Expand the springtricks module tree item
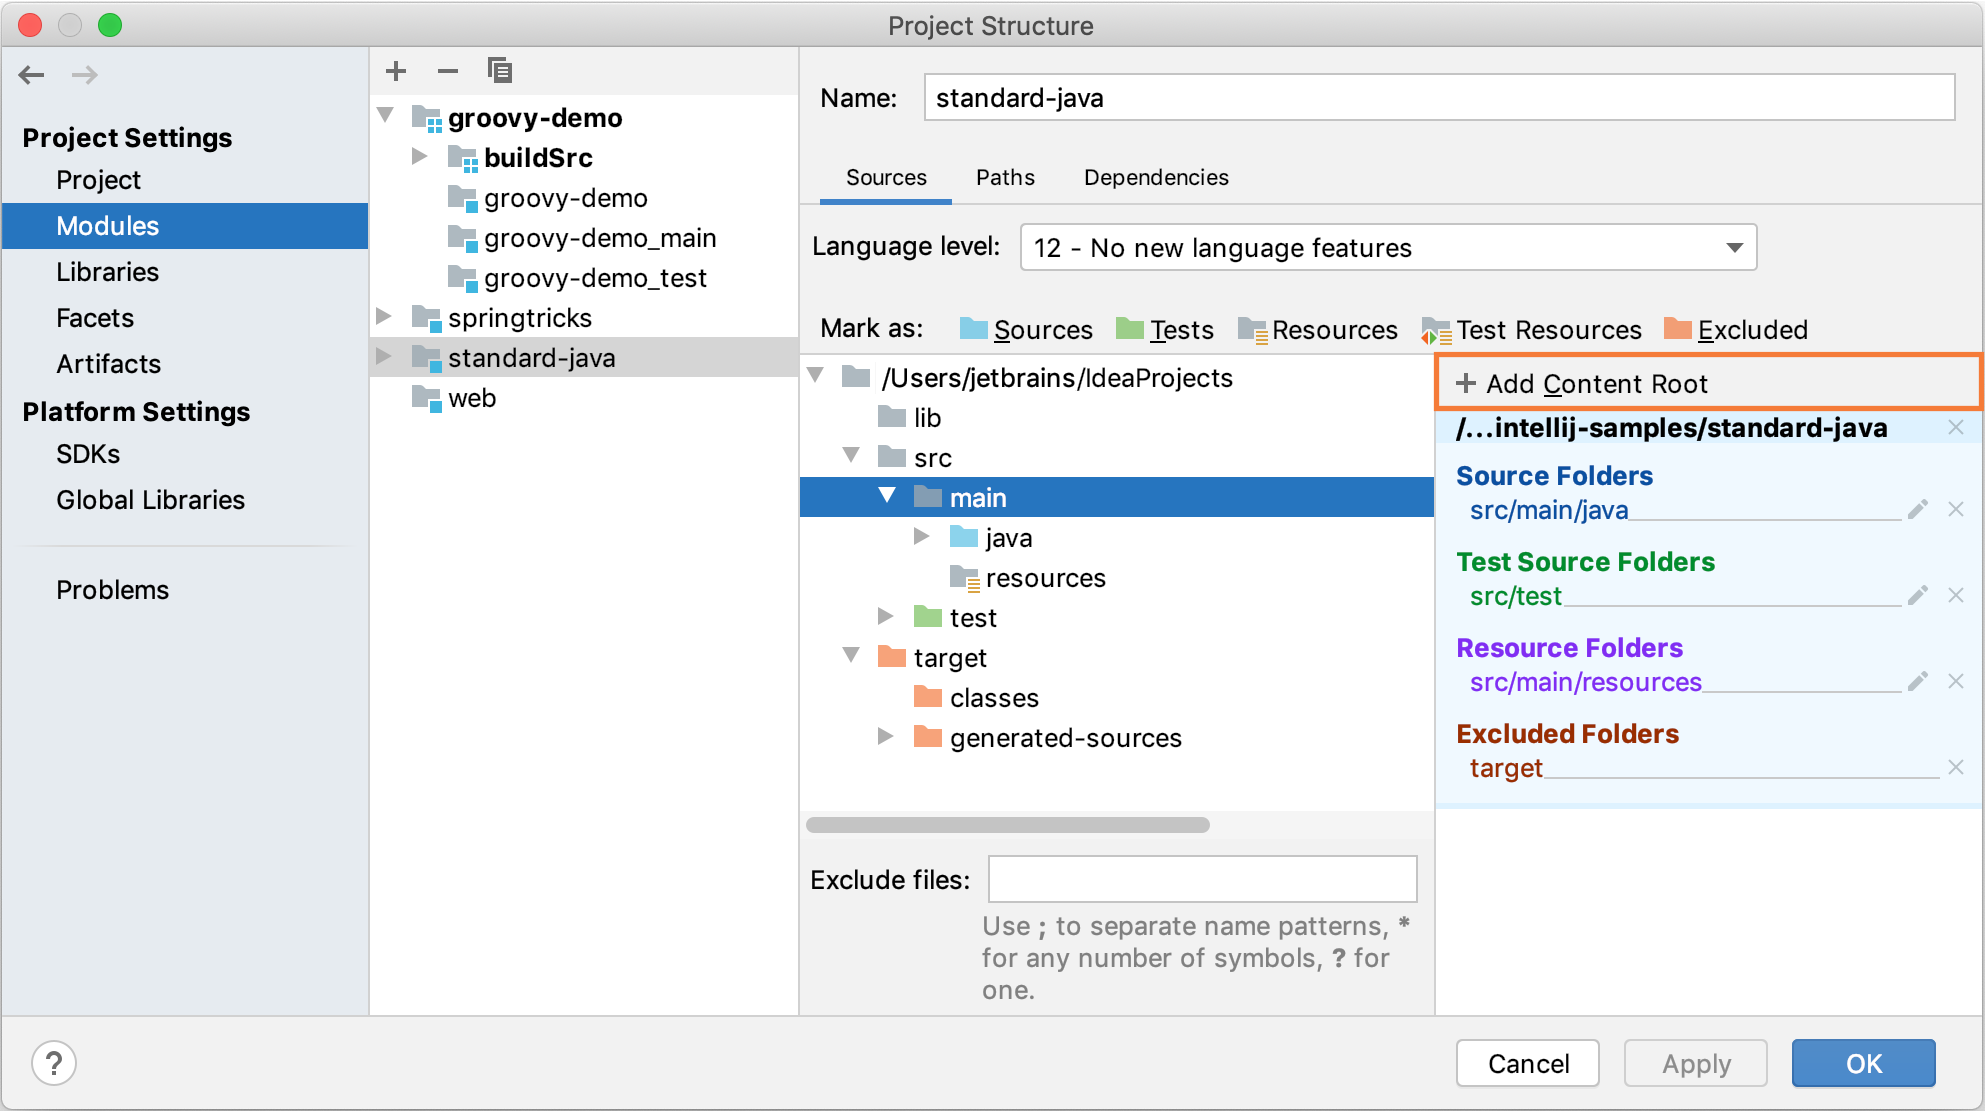Viewport: 1987px width, 1114px height. pyautogui.click(x=390, y=318)
